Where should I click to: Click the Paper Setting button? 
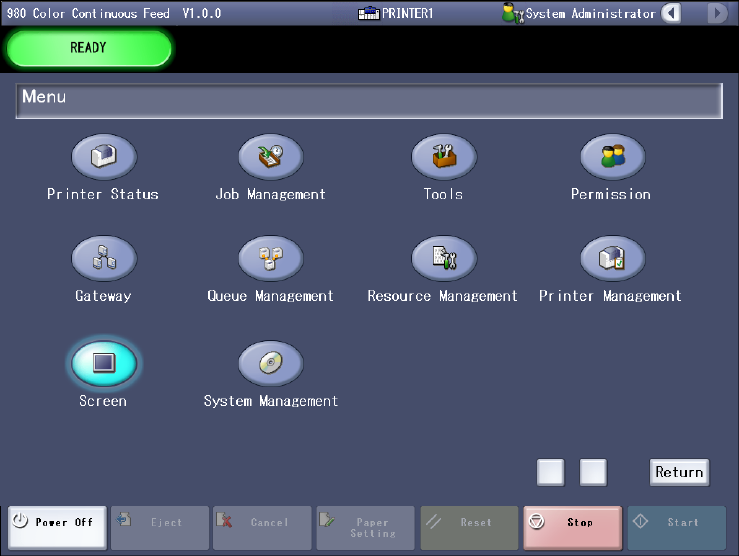(365, 527)
